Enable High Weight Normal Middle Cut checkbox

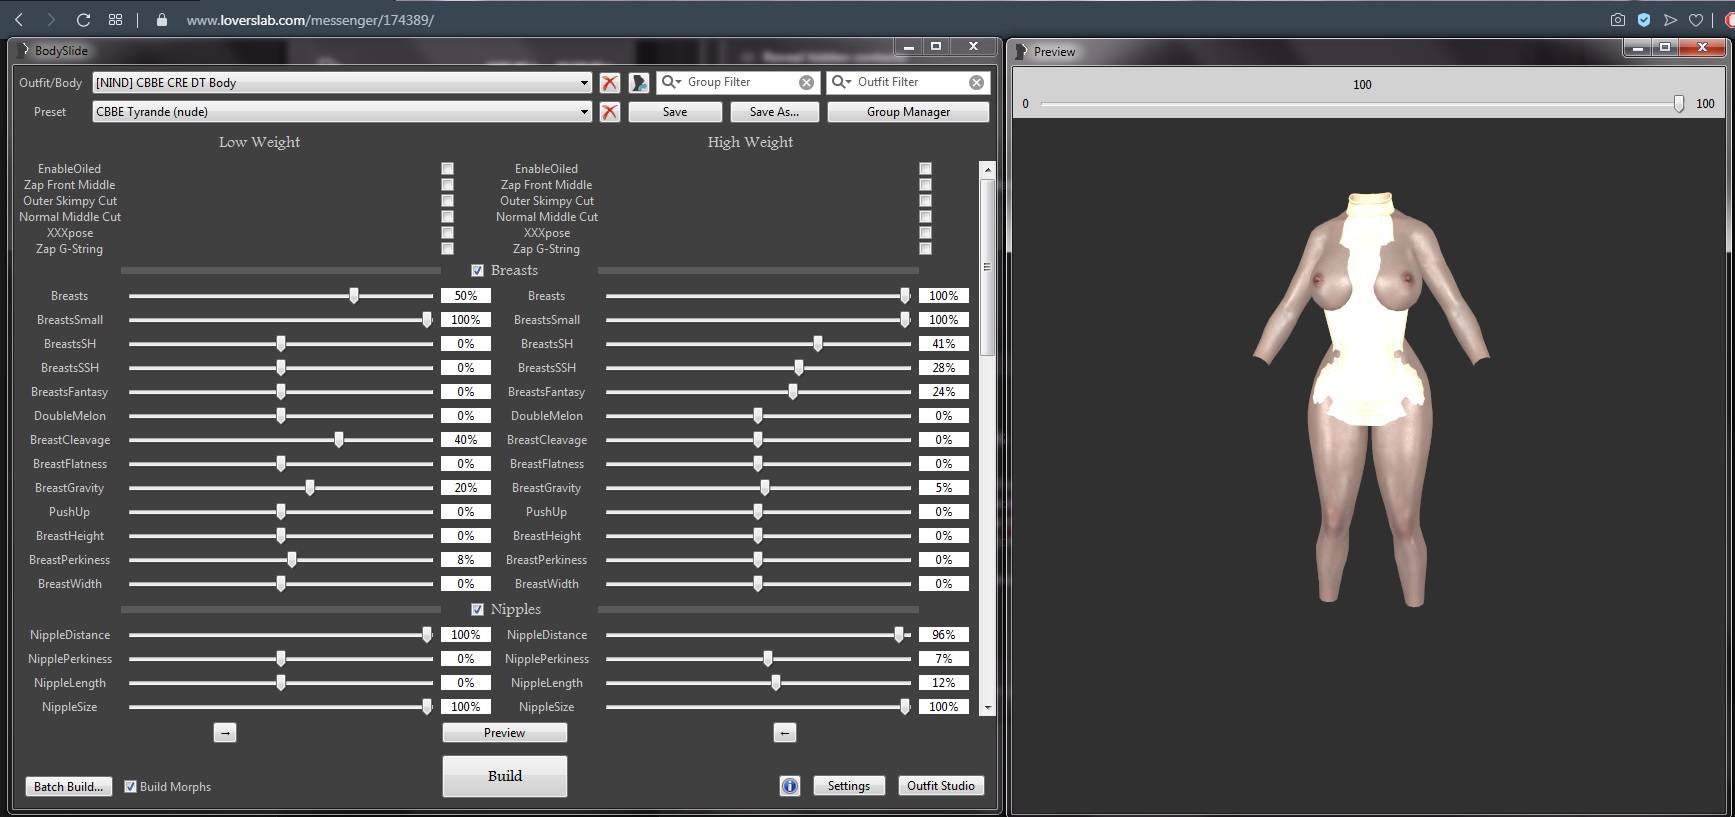click(x=925, y=217)
